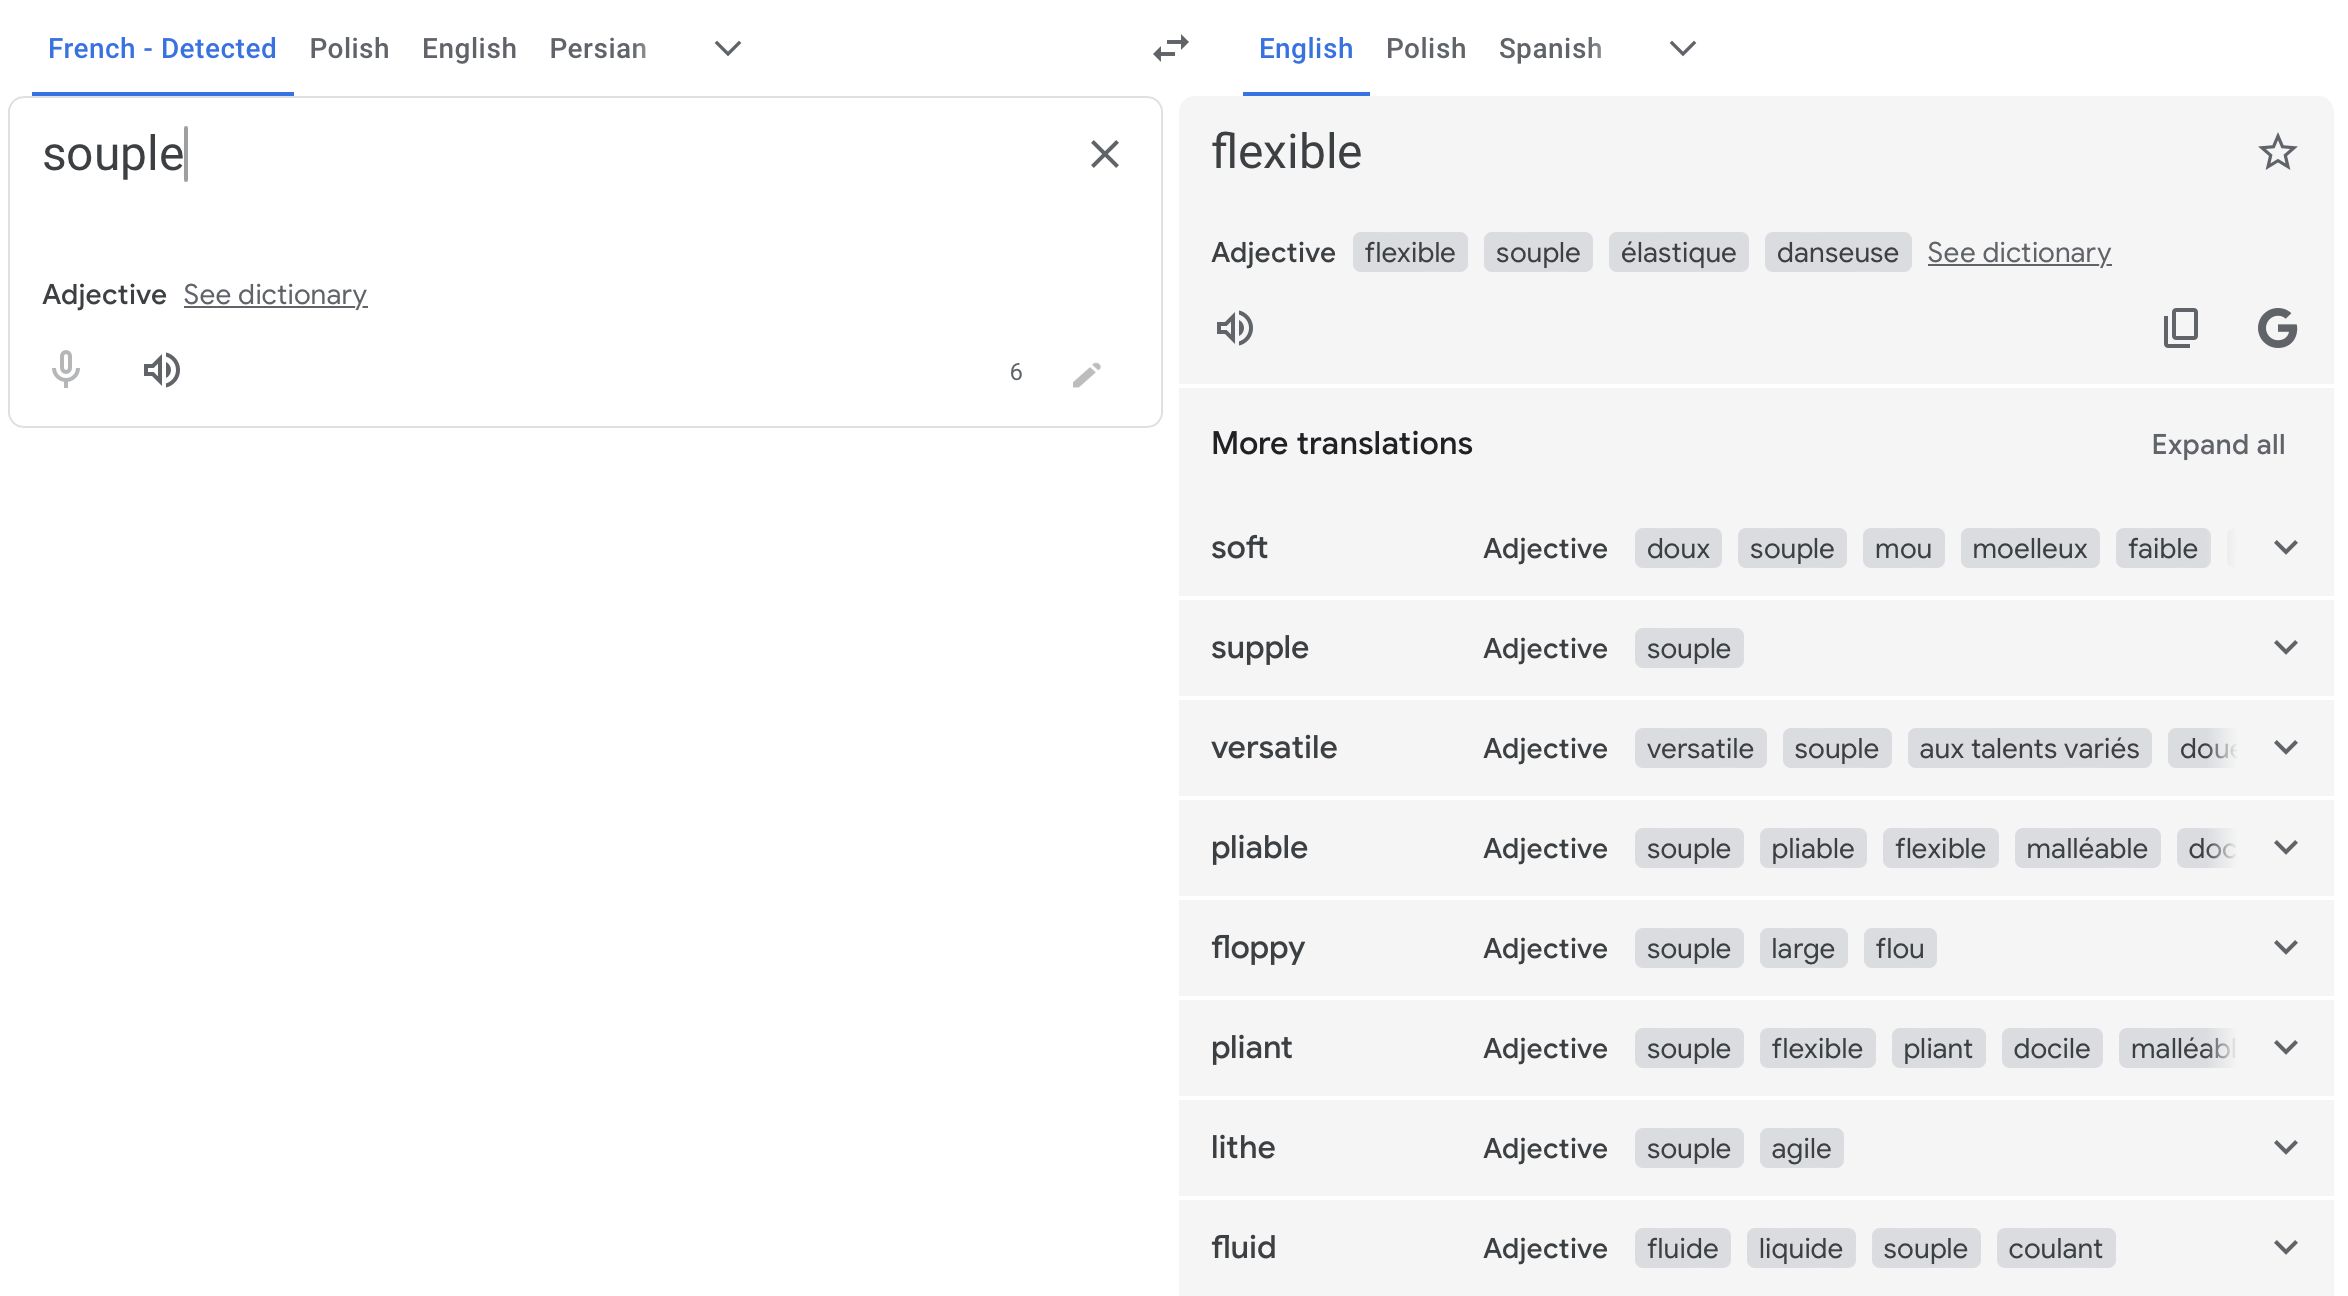Switch target language to Polish
The image size is (2348, 1296).
coord(1426,48)
